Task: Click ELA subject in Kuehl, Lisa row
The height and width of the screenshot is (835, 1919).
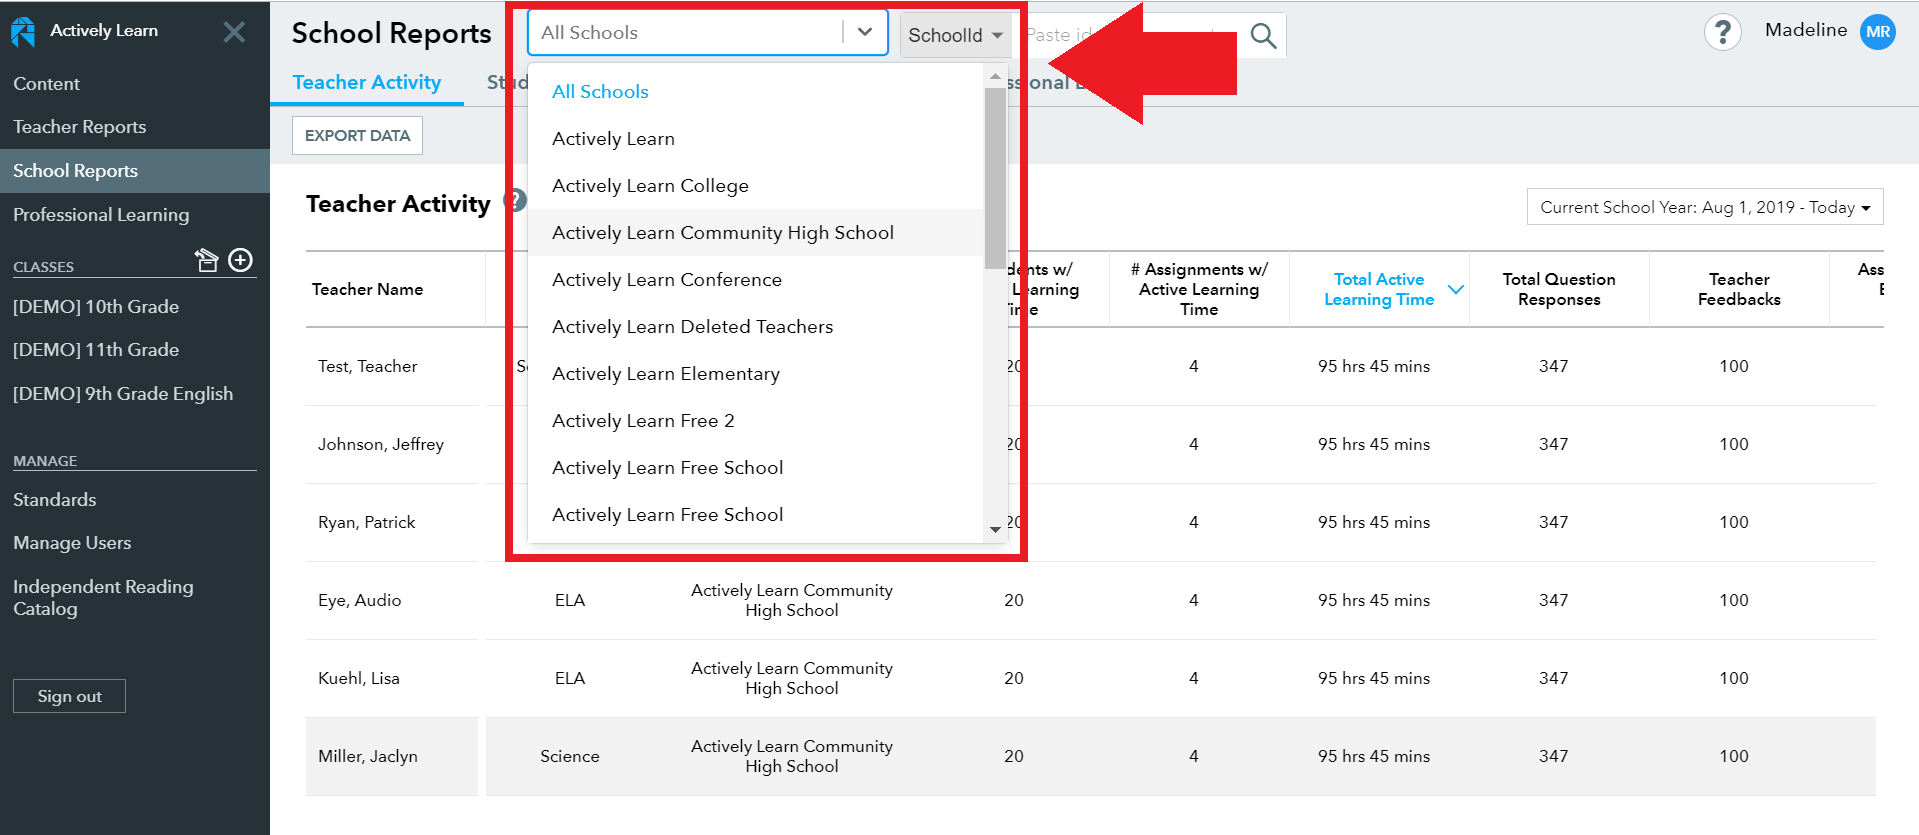Action: coord(570,678)
